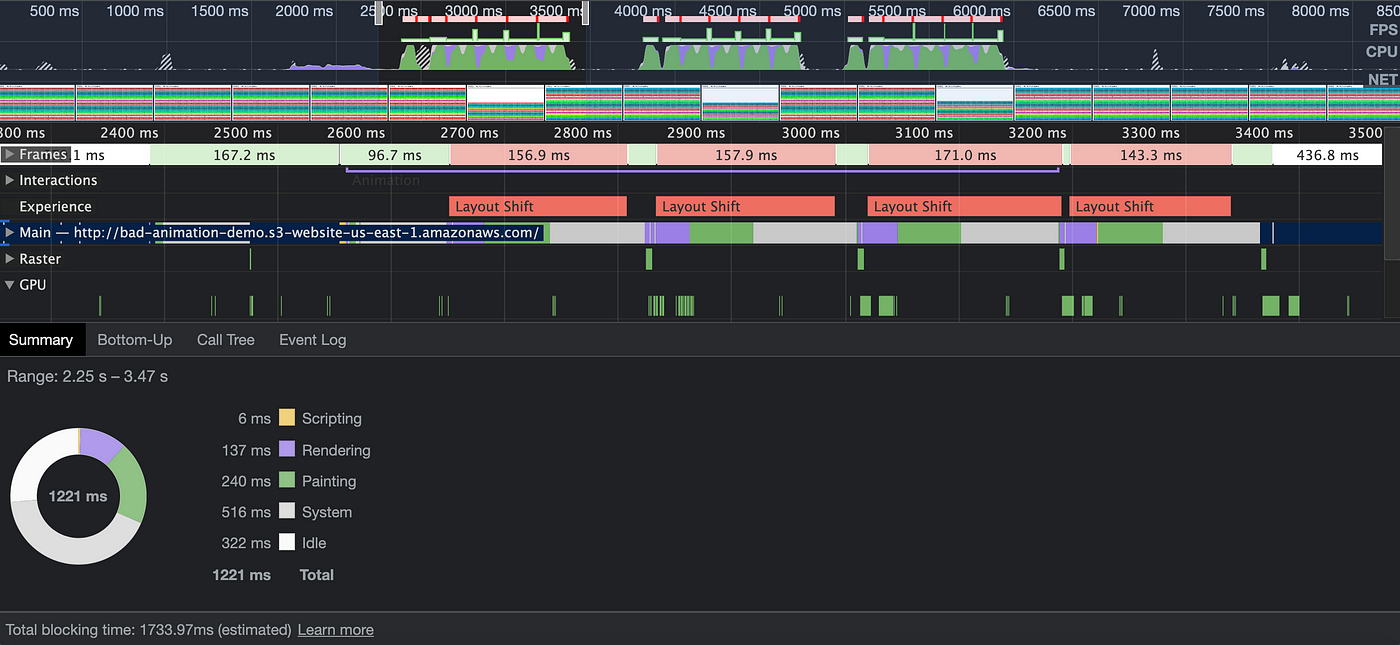Click the Scripting yellow legend swatch
1400x645 pixels.
click(287, 418)
